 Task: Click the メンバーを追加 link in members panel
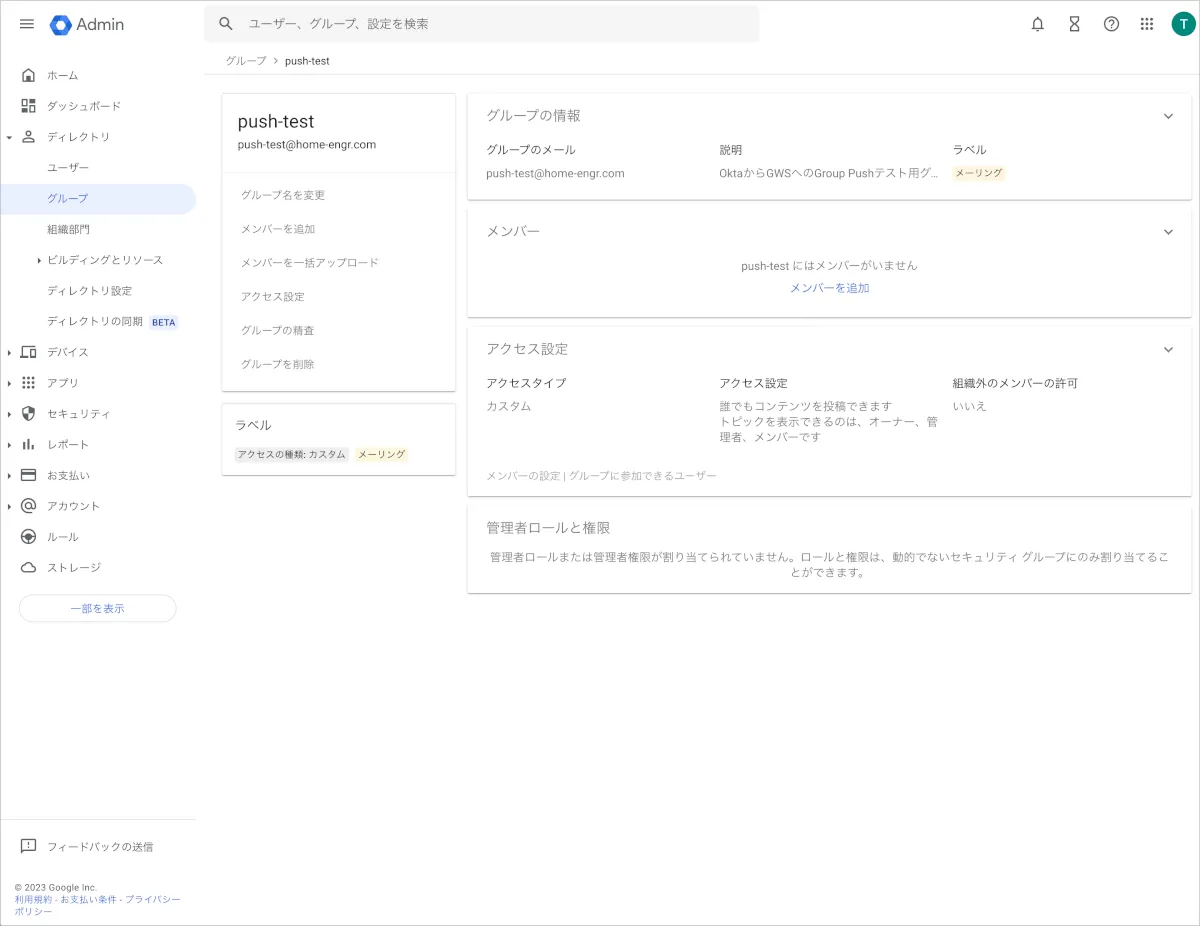coord(829,288)
